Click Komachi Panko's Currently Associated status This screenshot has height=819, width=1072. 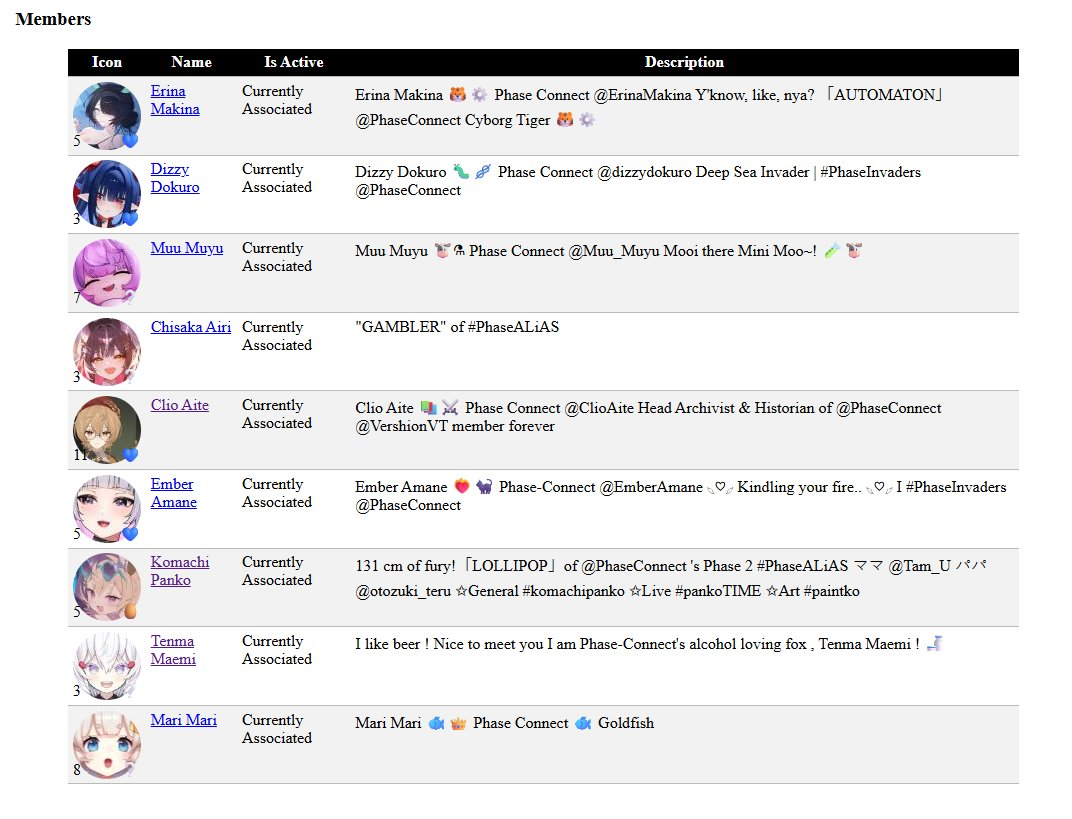[x=277, y=571]
